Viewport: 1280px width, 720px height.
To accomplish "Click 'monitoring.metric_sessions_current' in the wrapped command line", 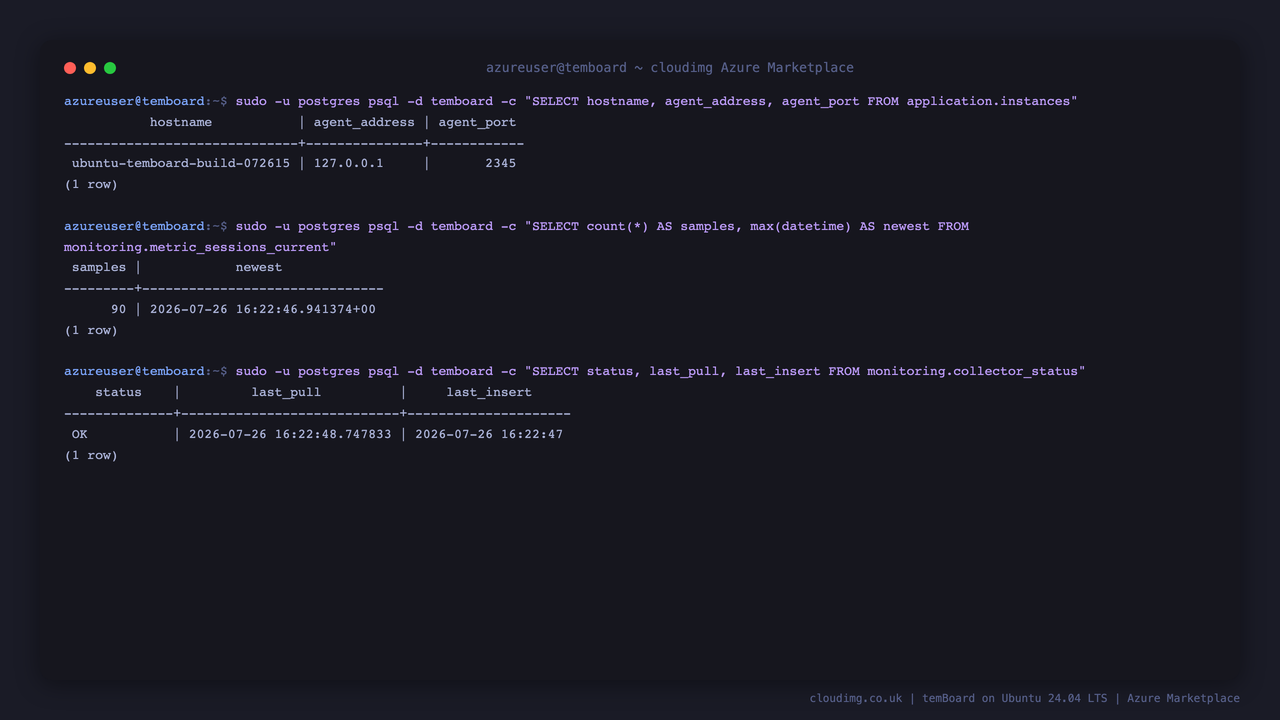I will [196, 247].
